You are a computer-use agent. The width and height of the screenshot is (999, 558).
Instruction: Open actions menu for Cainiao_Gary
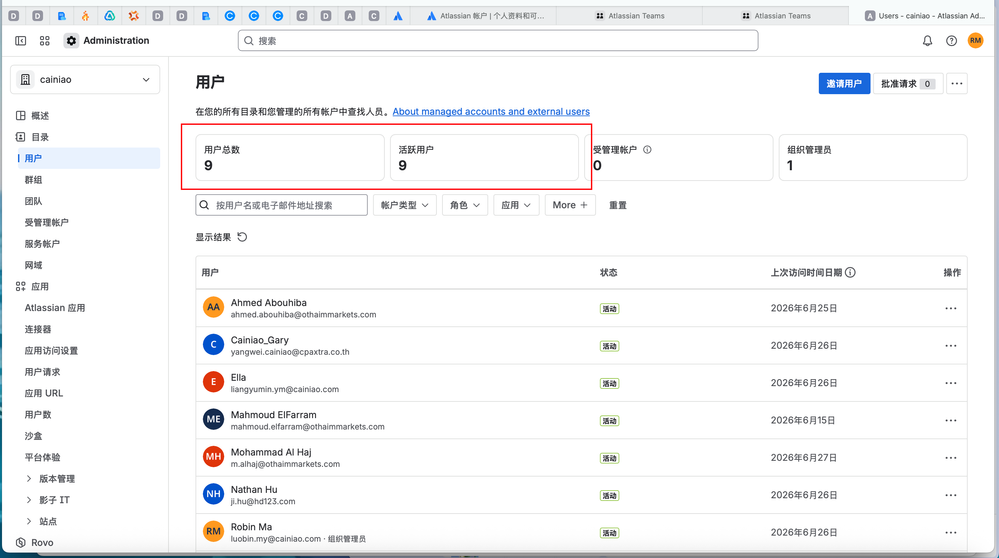[951, 346]
